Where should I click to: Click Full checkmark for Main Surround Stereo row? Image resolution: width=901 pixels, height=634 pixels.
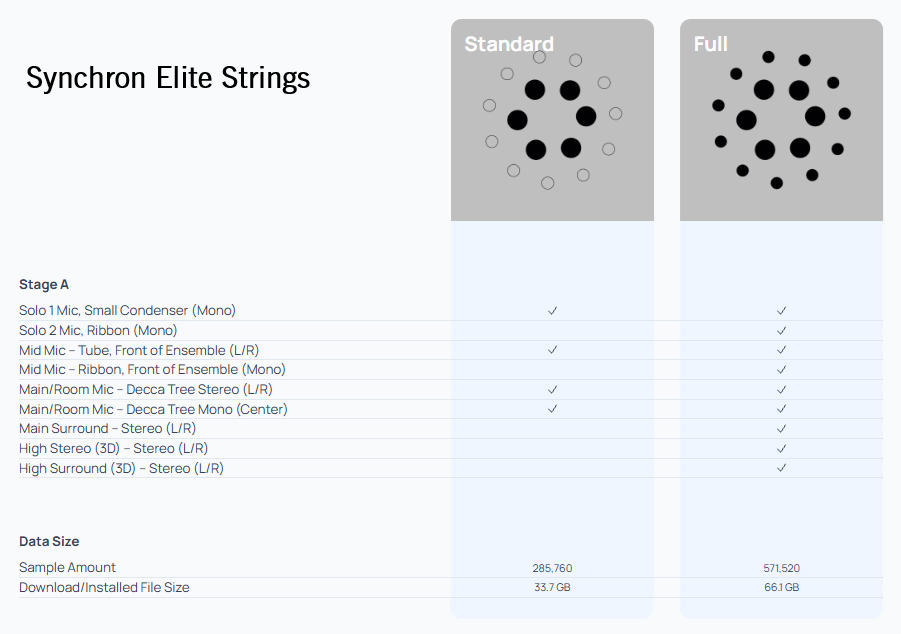pyautogui.click(x=781, y=429)
